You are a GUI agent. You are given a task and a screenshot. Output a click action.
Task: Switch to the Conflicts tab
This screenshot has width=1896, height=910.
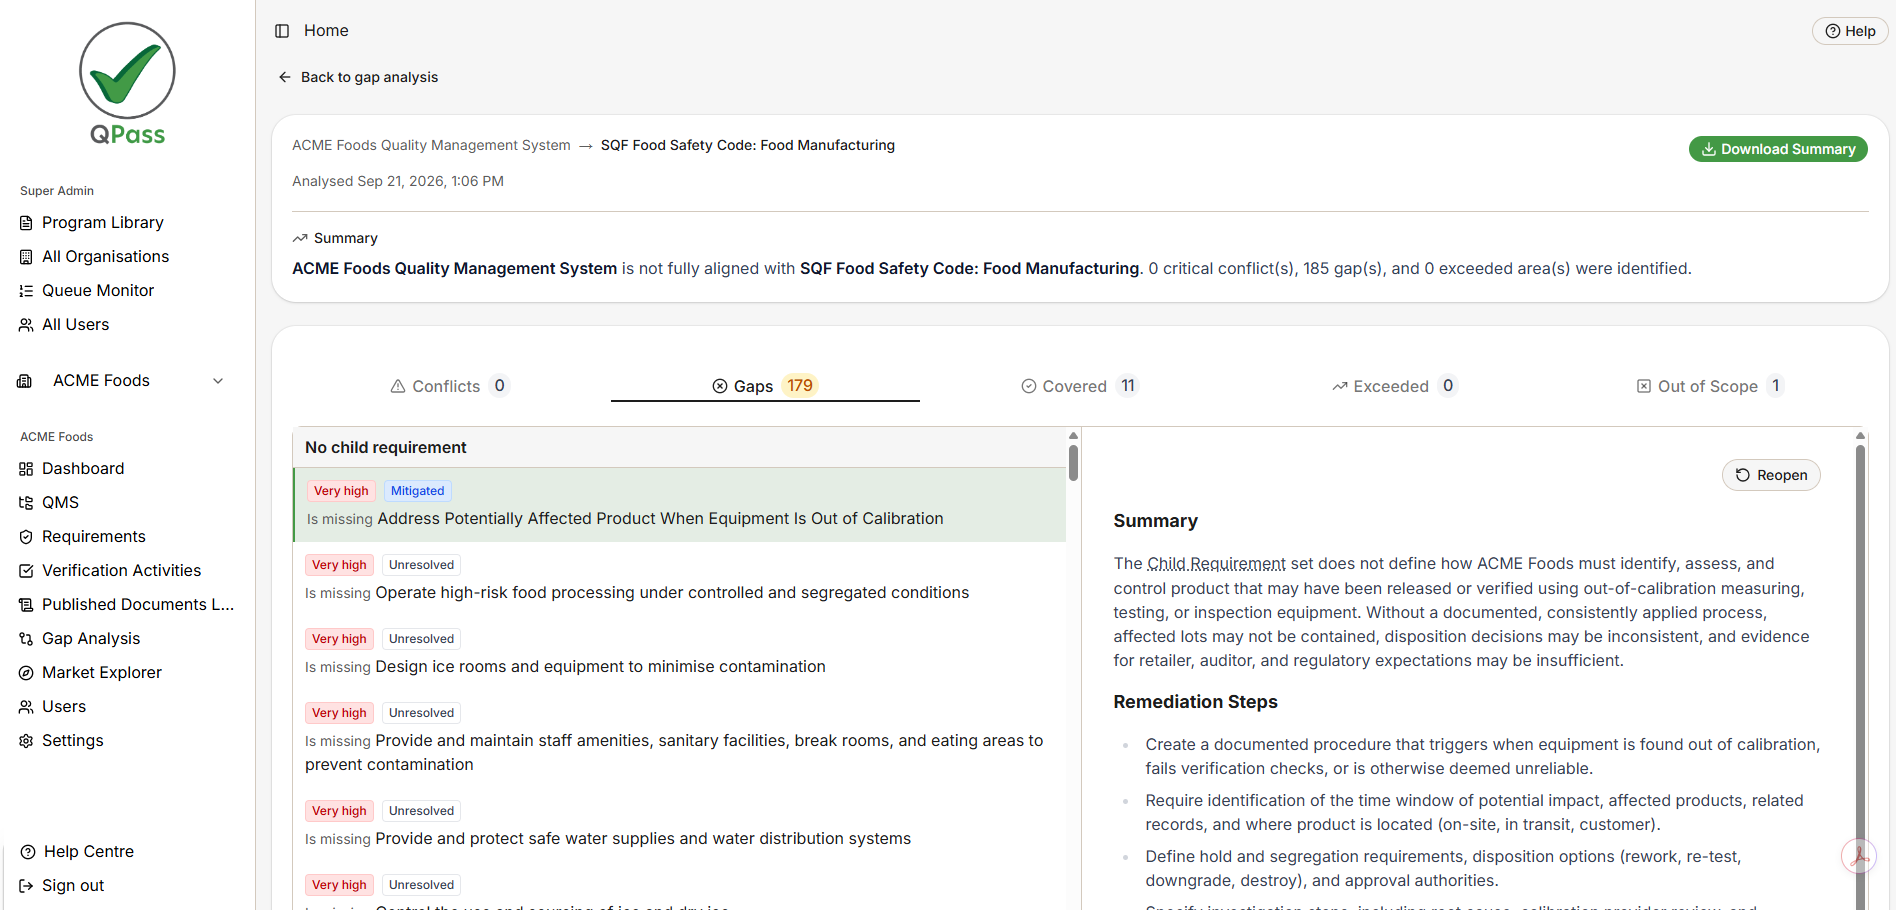(x=450, y=386)
